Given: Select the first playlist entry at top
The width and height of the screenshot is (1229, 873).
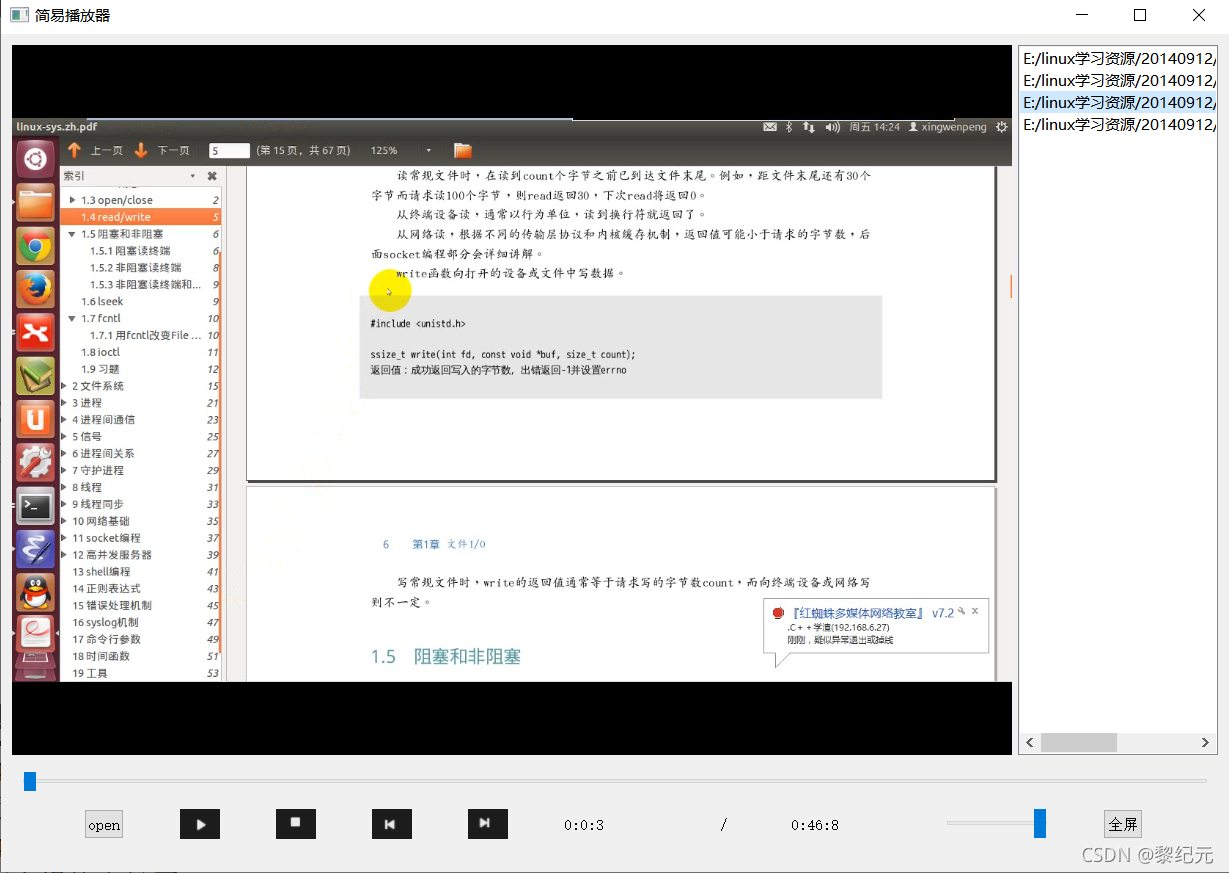Looking at the screenshot, I should (x=1118, y=58).
